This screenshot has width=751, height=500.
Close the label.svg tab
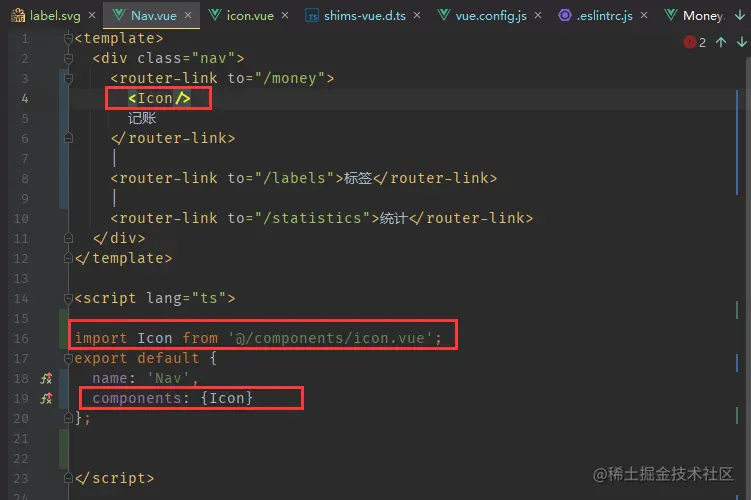click(92, 15)
